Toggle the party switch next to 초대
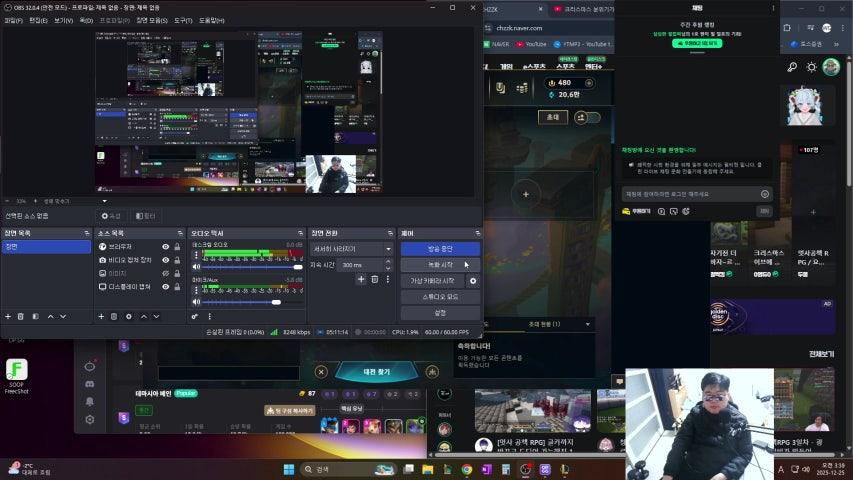This screenshot has height=480, width=853. click(x=587, y=118)
